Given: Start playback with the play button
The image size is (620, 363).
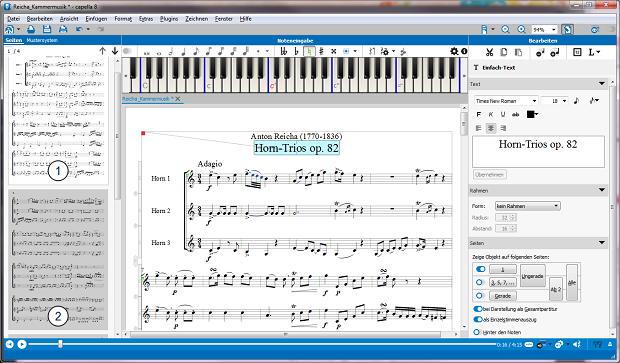Looking at the screenshot, I should 22,344.
